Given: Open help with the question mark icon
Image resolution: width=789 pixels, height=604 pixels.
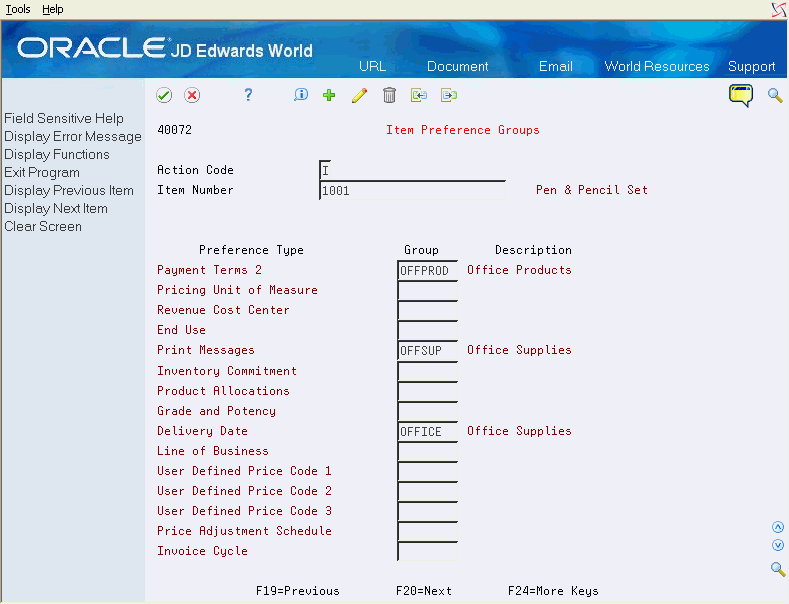Looking at the screenshot, I should pos(248,95).
